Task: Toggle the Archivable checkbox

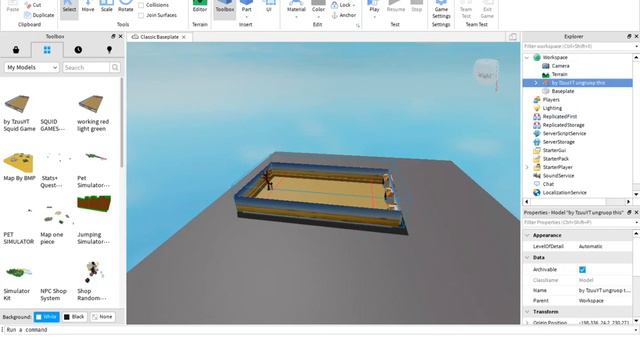Action: [x=582, y=269]
